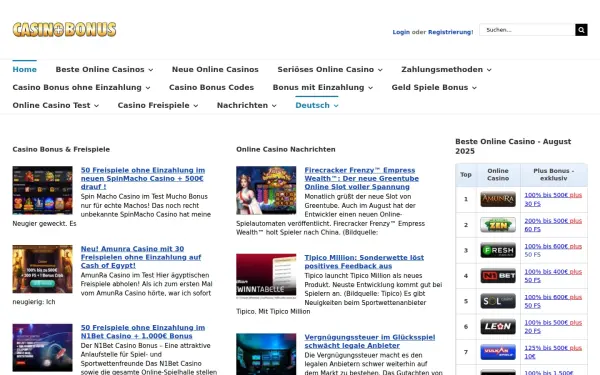Screen dimensions: 600x375
Task: Click into the Suchen search field
Action: 527,30
